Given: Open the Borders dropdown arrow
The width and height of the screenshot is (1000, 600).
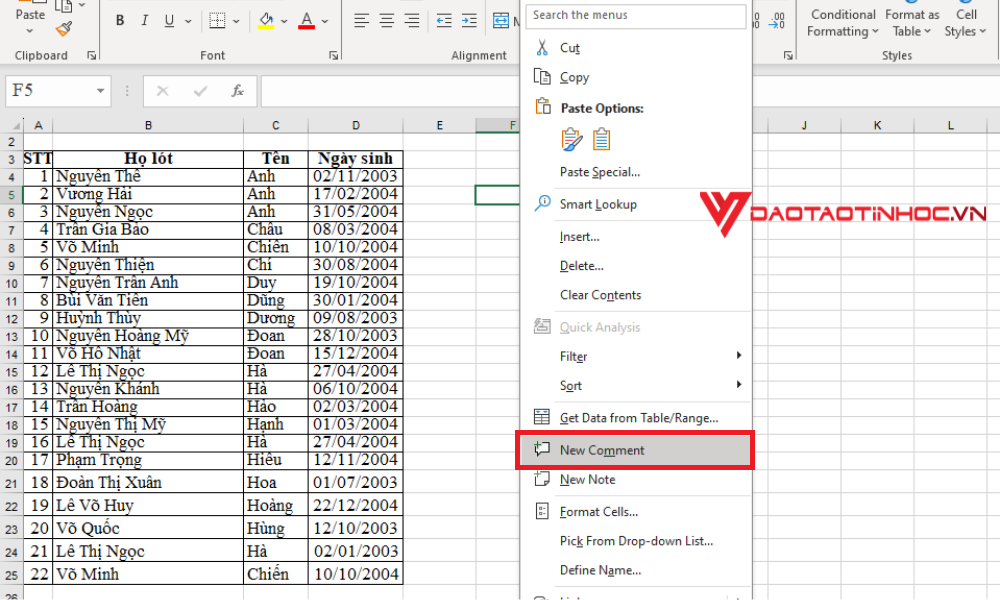Looking at the screenshot, I should tap(234, 20).
